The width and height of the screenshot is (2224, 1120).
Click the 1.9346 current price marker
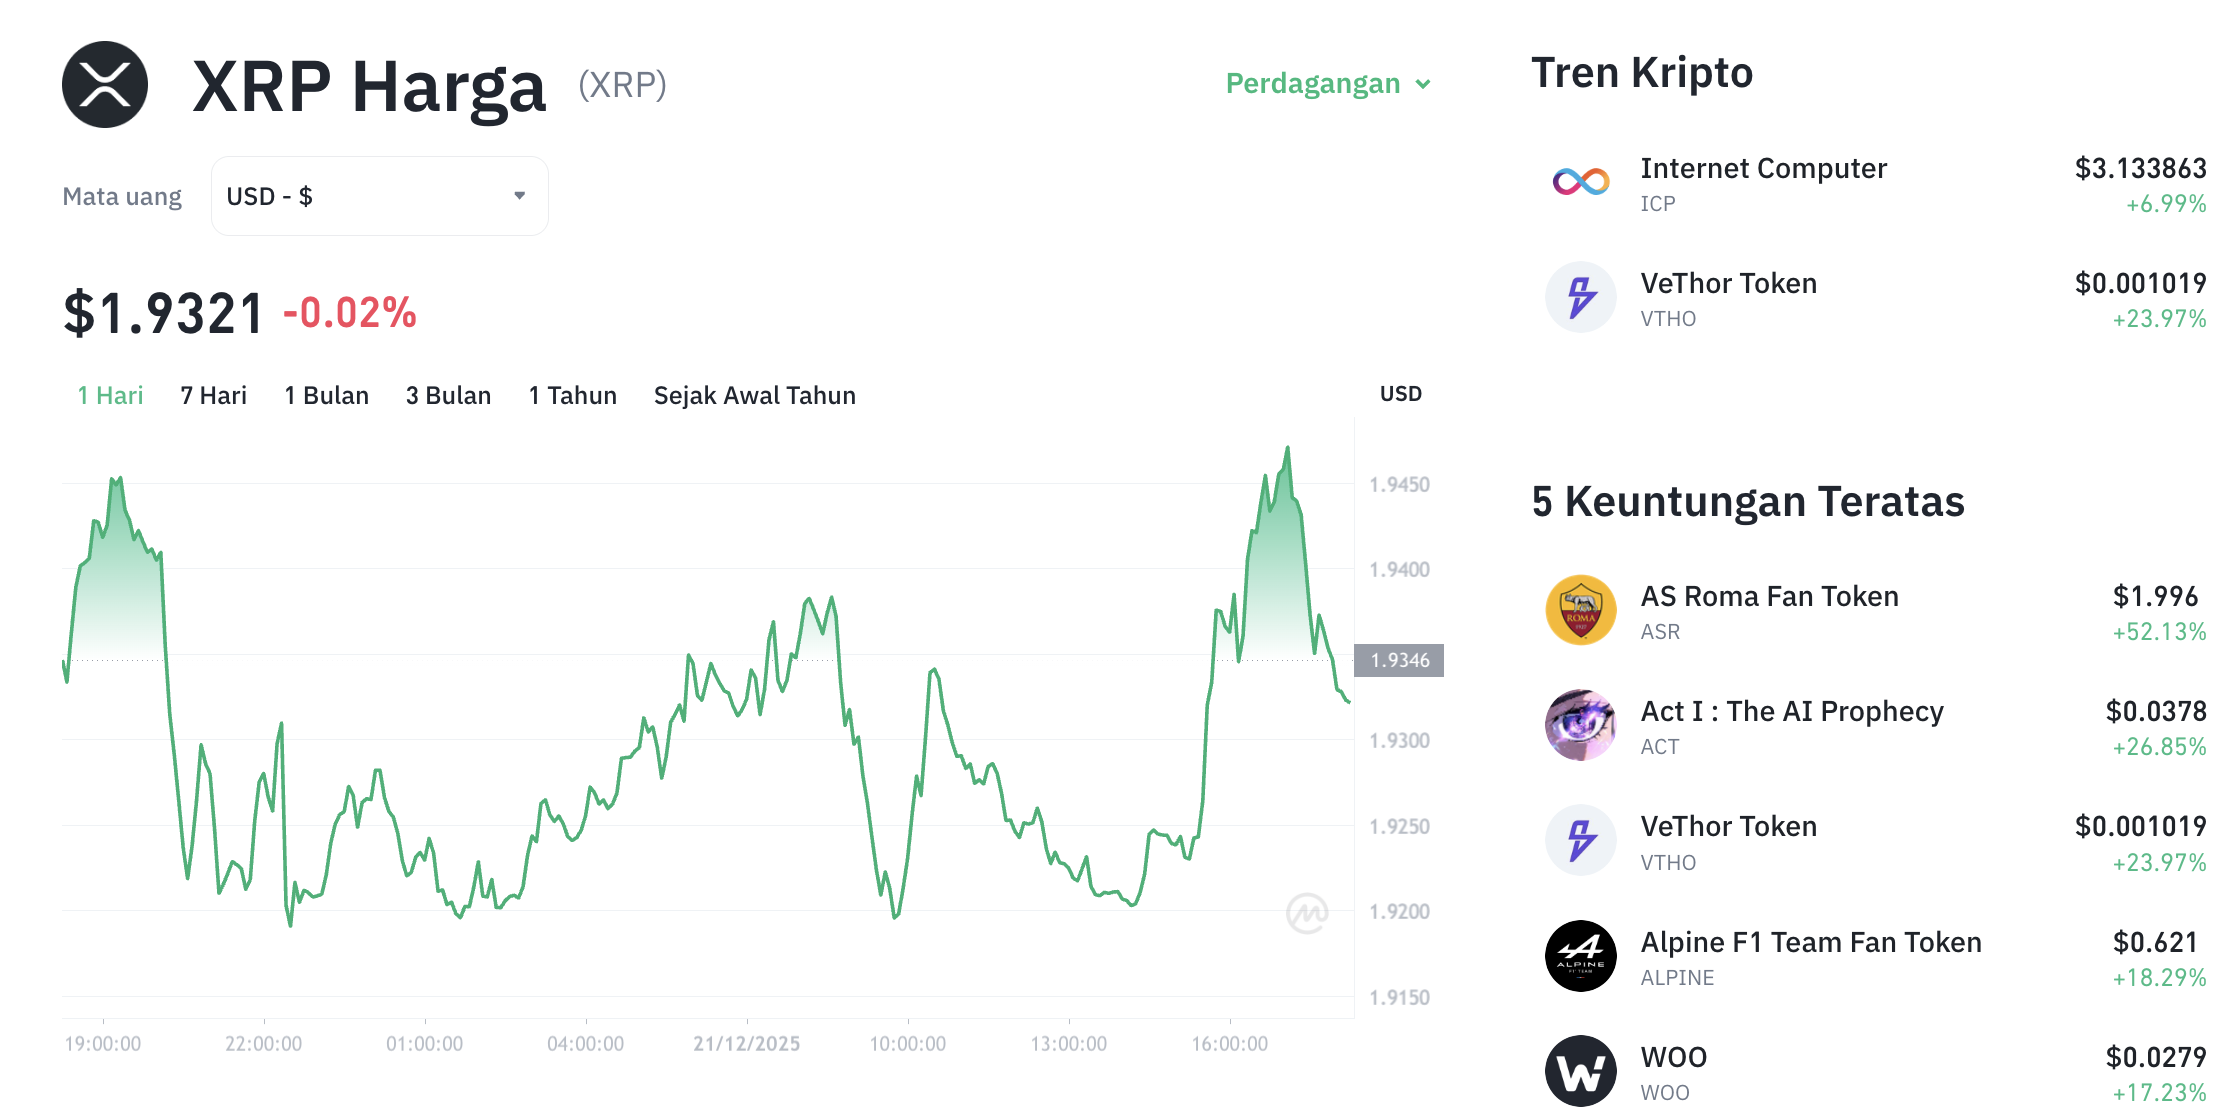pos(1399,660)
